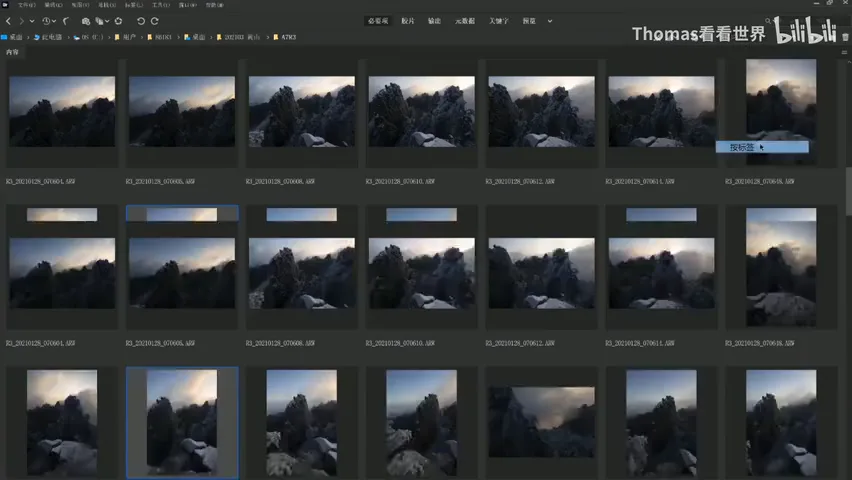Open the Refine batch-rename icon menu
The height and width of the screenshot is (480, 852).
(102, 21)
